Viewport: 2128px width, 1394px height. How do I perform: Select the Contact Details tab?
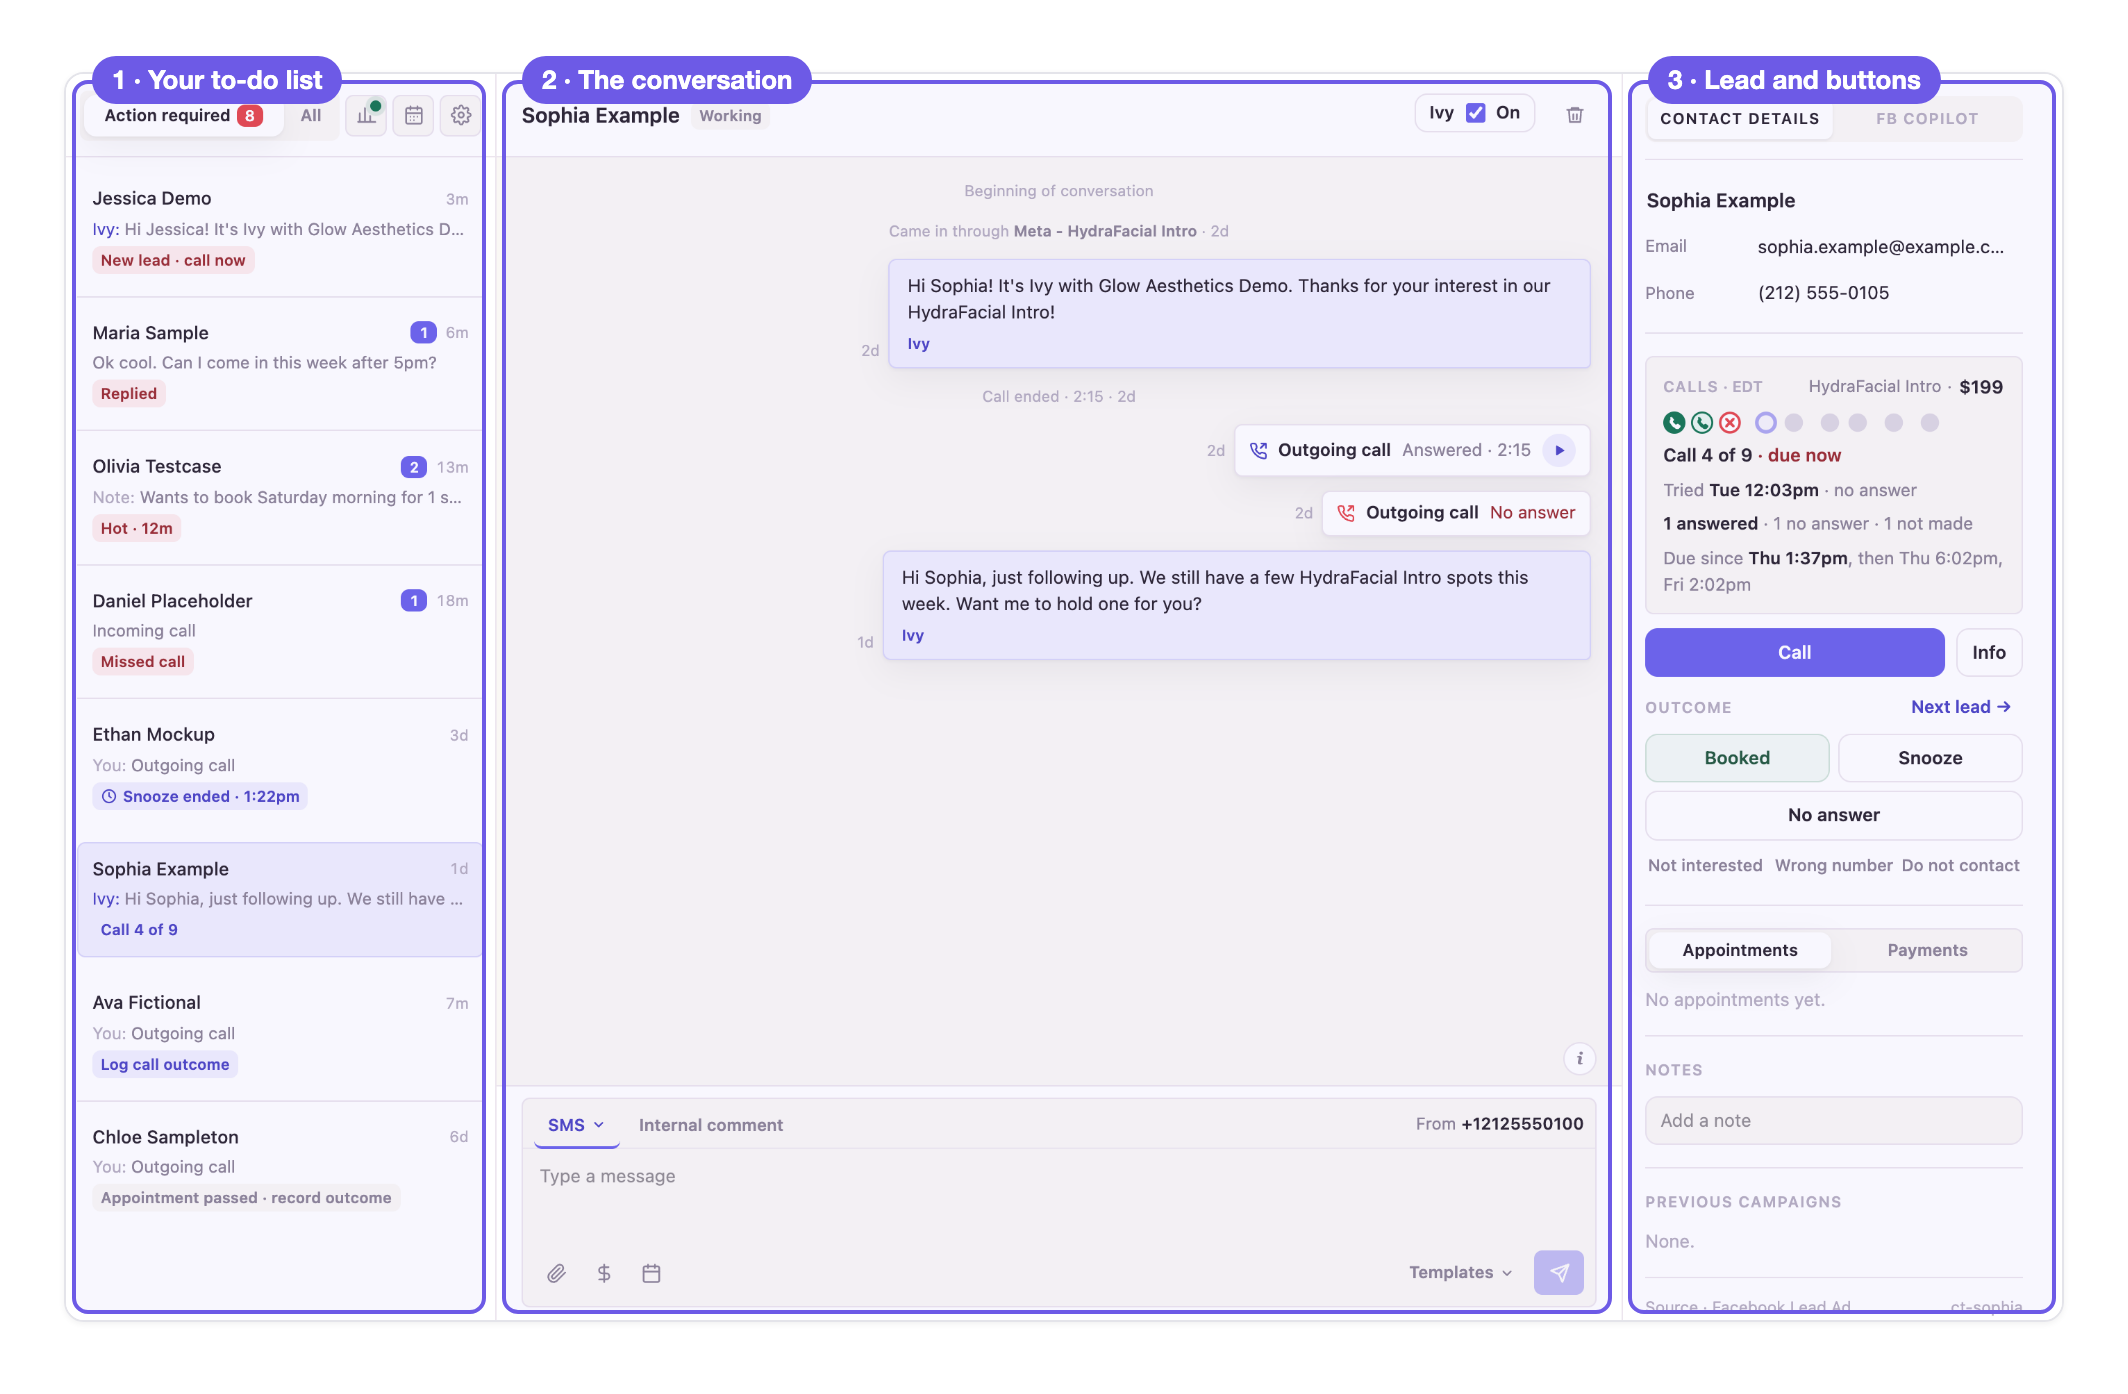coord(1740,119)
